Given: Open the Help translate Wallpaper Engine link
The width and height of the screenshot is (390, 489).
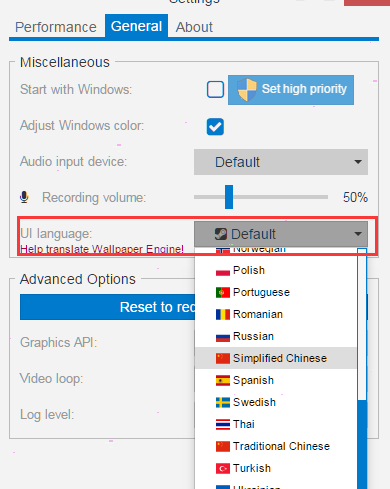Looking at the screenshot, I should 102,249.
